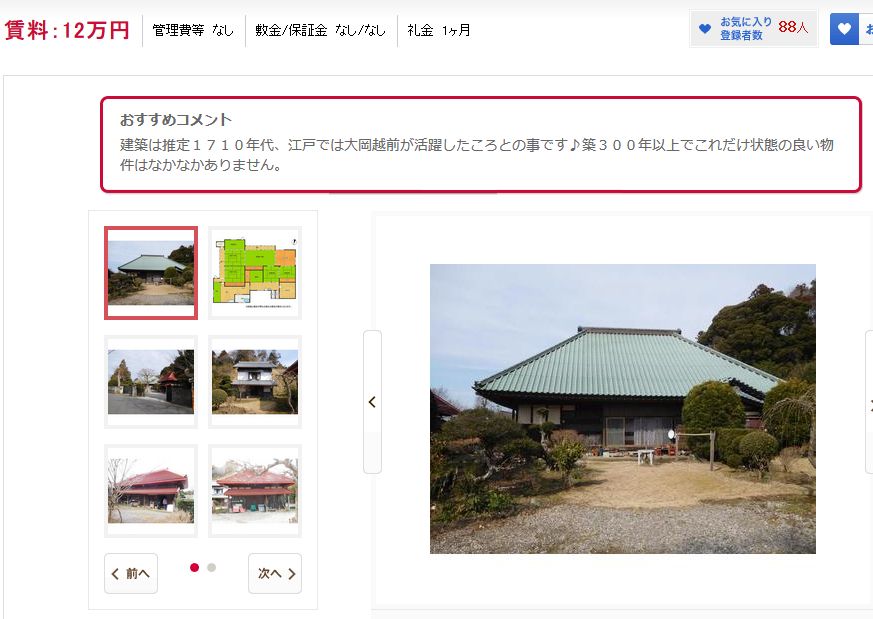
Task: Click the 賃料 12万円 price text
Action: (67, 30)
